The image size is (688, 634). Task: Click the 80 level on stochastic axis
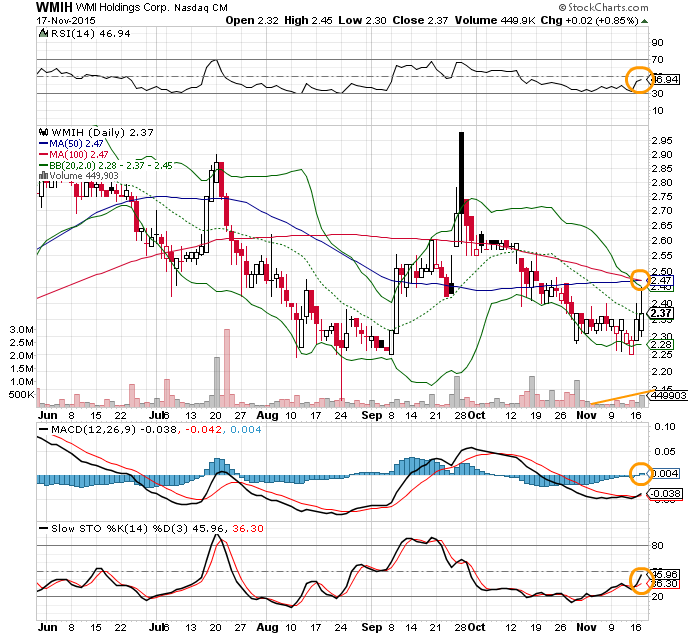point(657,546)
